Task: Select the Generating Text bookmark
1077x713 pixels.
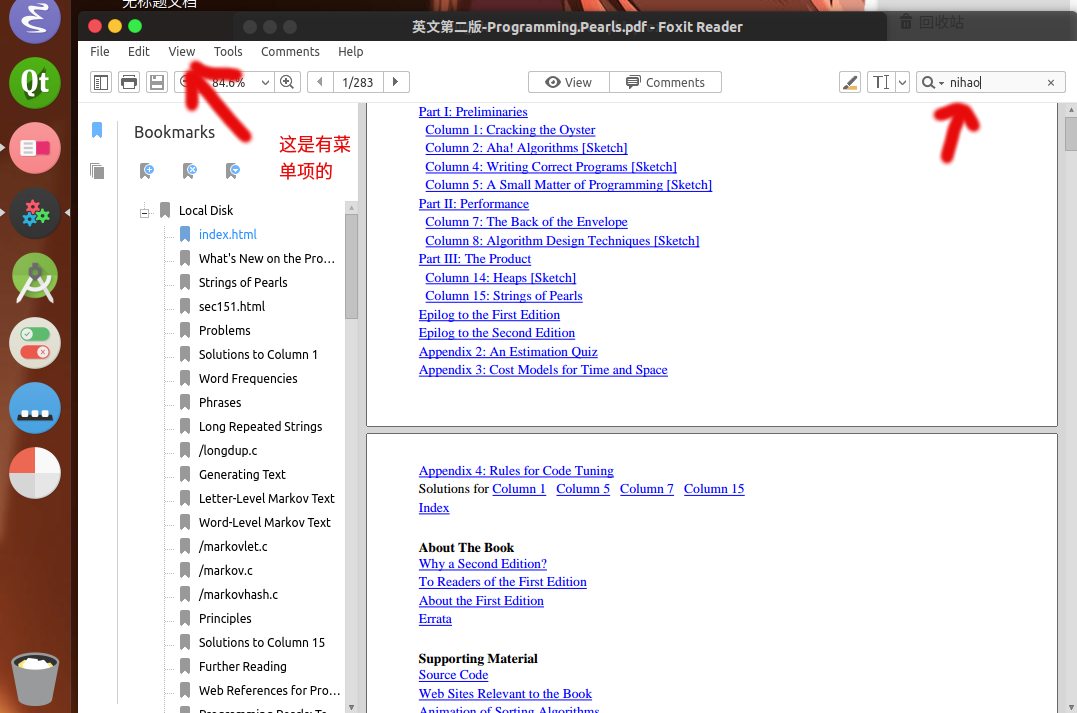Action: point(242,475)
